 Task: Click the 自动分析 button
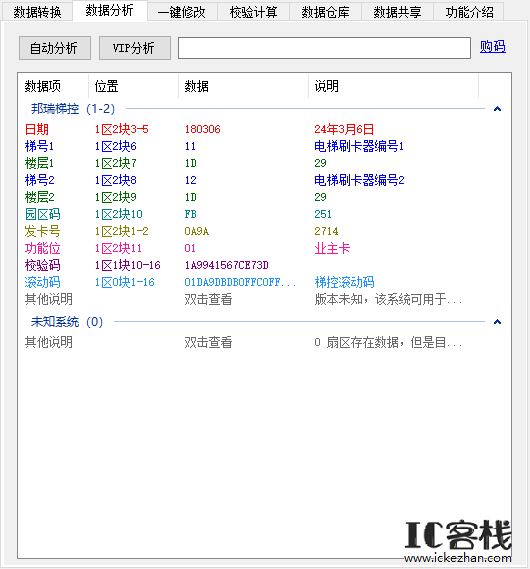55,48
